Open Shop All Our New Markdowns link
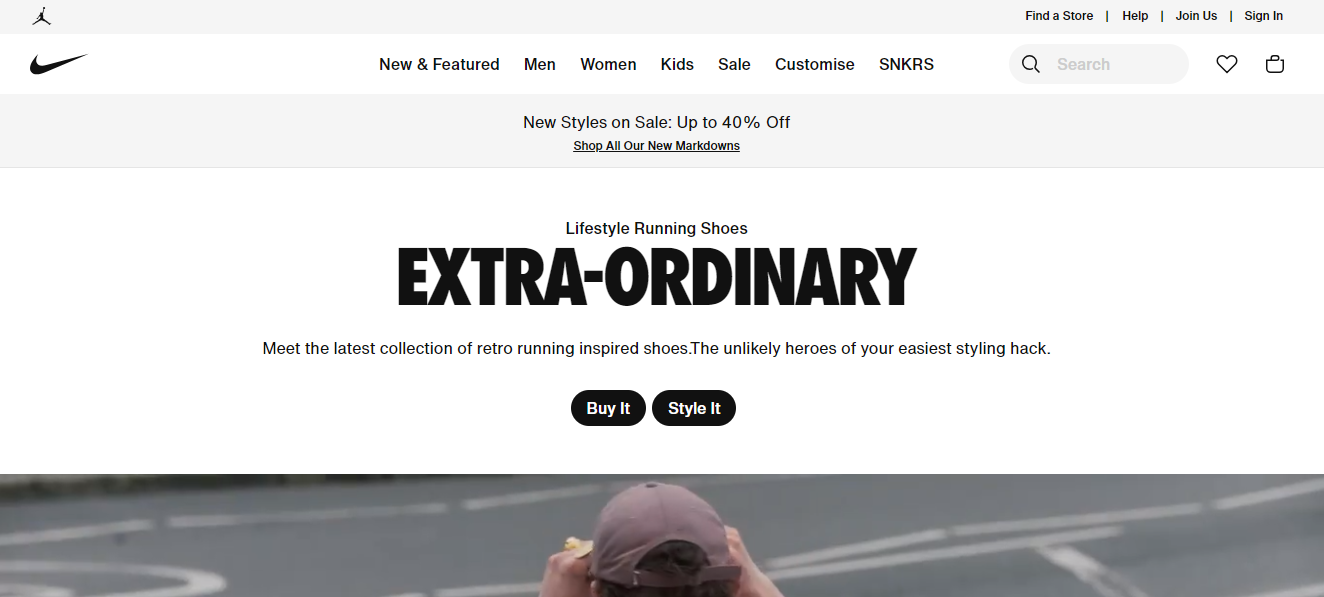Screen dimensions: 1324x597 (656, 146)
